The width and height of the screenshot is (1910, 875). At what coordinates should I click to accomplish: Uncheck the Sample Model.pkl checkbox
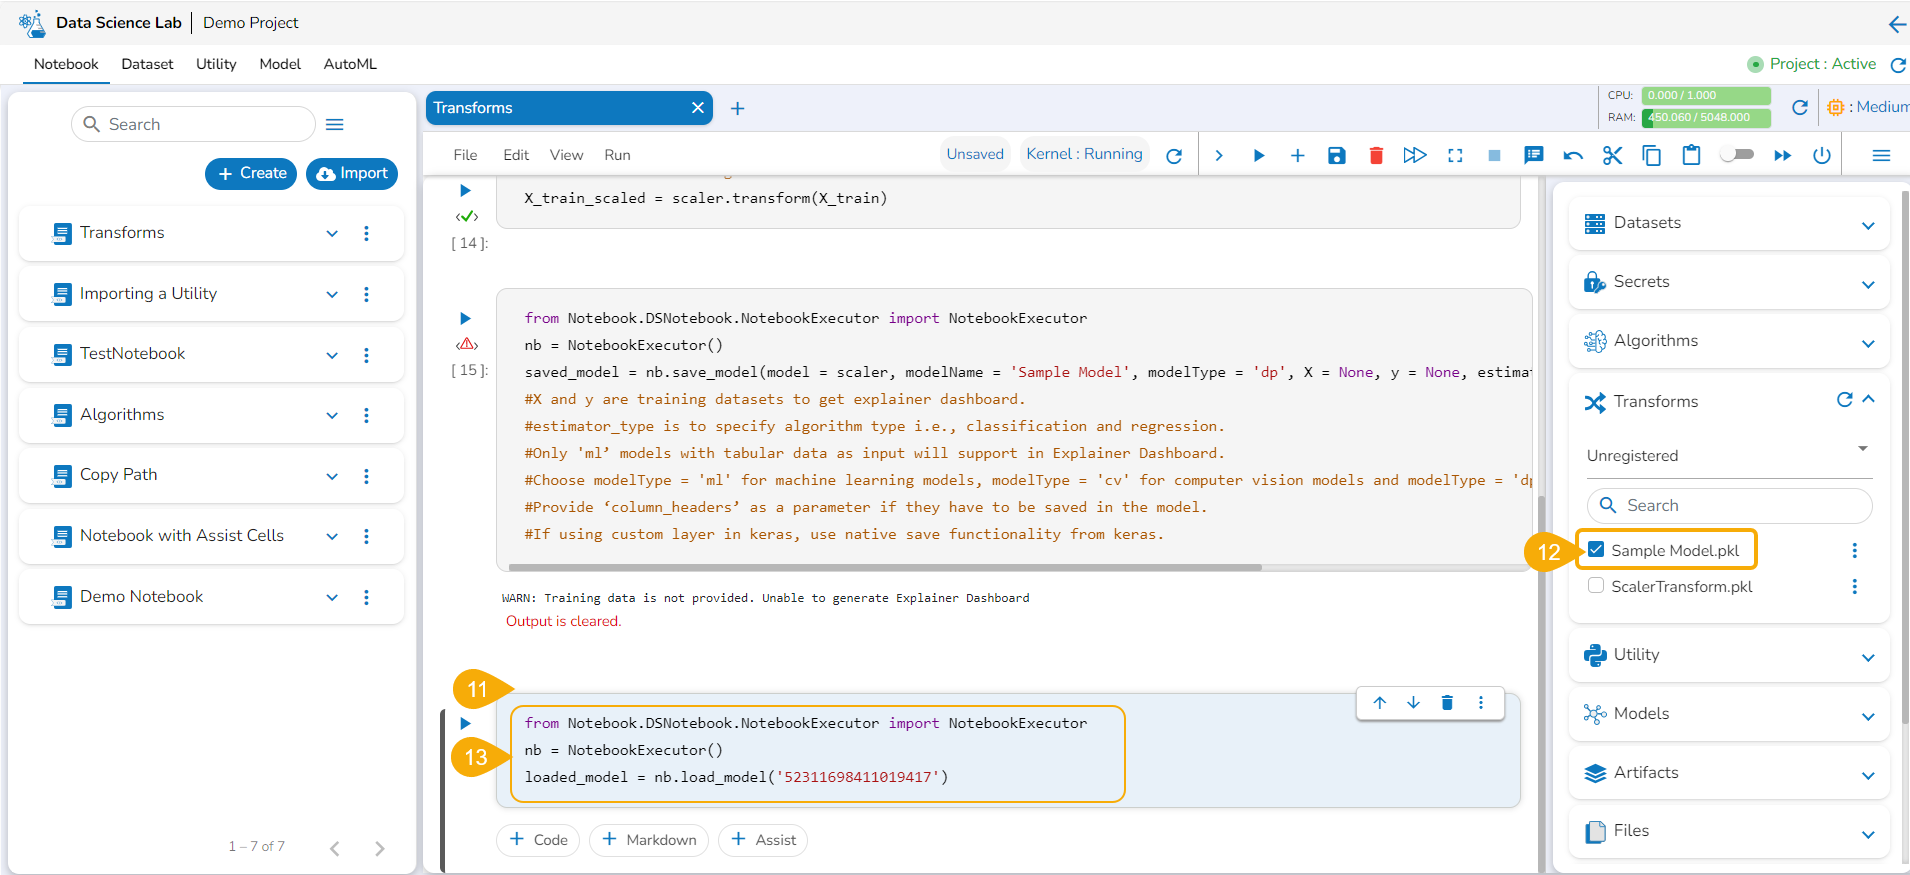coord(1597,550)
